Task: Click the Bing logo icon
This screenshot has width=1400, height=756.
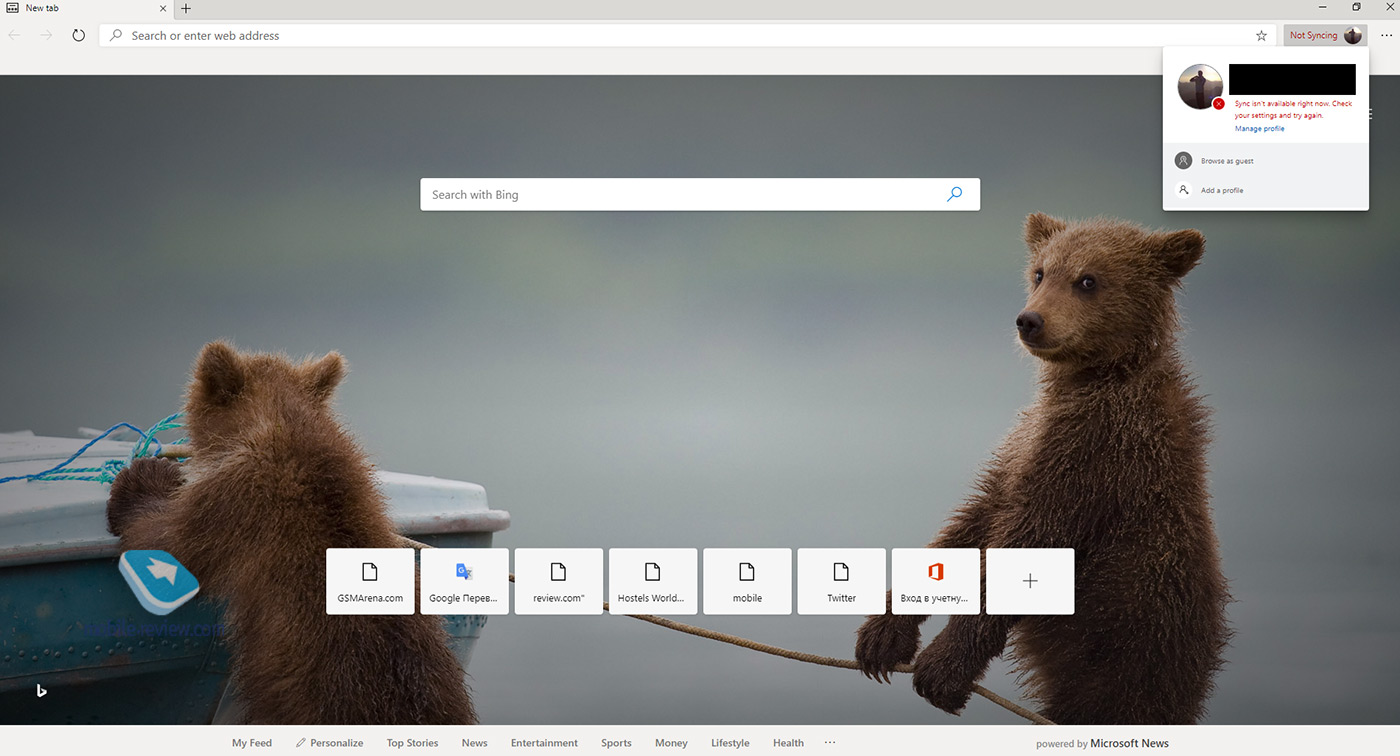Action: click(x=41, y=690)
